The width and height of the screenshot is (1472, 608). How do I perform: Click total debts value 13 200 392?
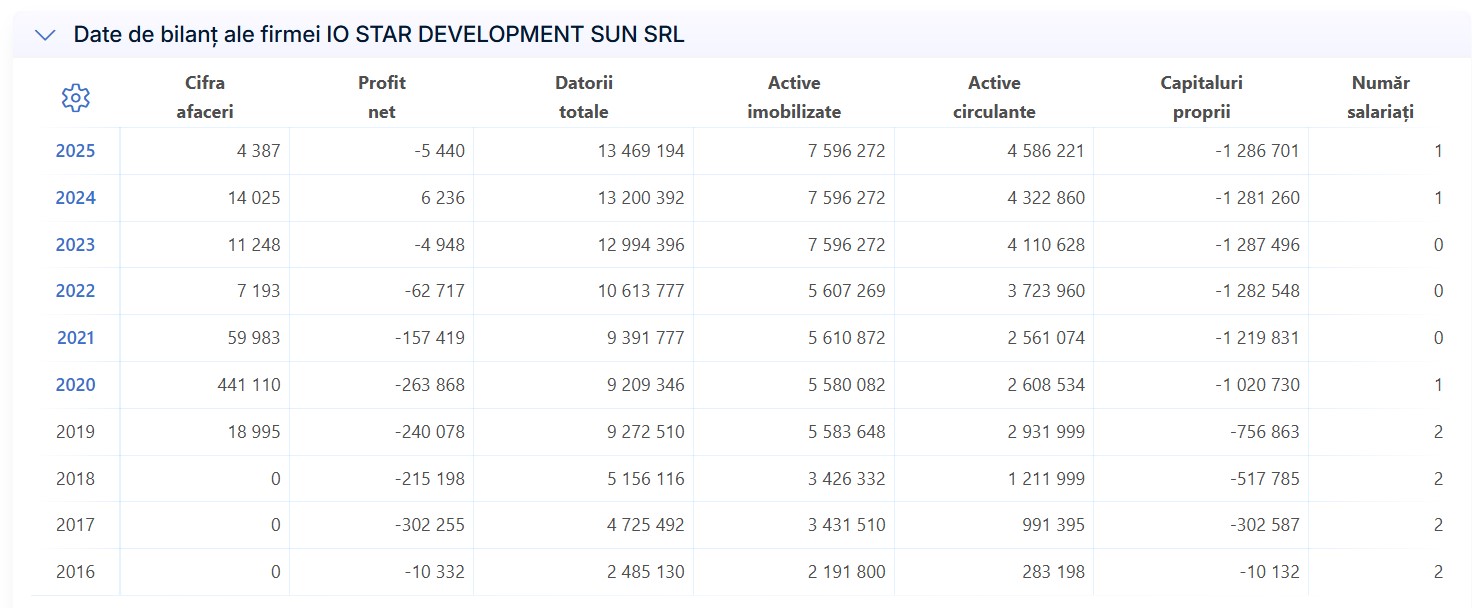tap(641, 198)
